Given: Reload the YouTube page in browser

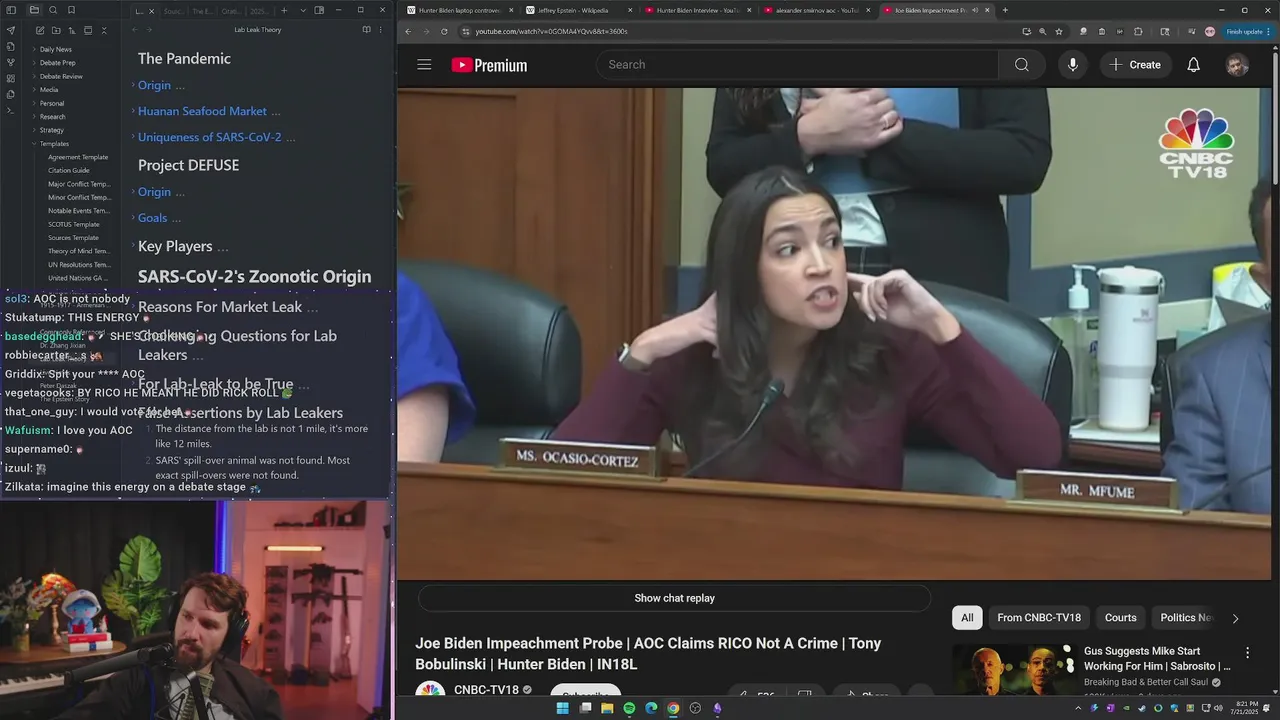Looking at the screenshot, I should coord(444,31).
